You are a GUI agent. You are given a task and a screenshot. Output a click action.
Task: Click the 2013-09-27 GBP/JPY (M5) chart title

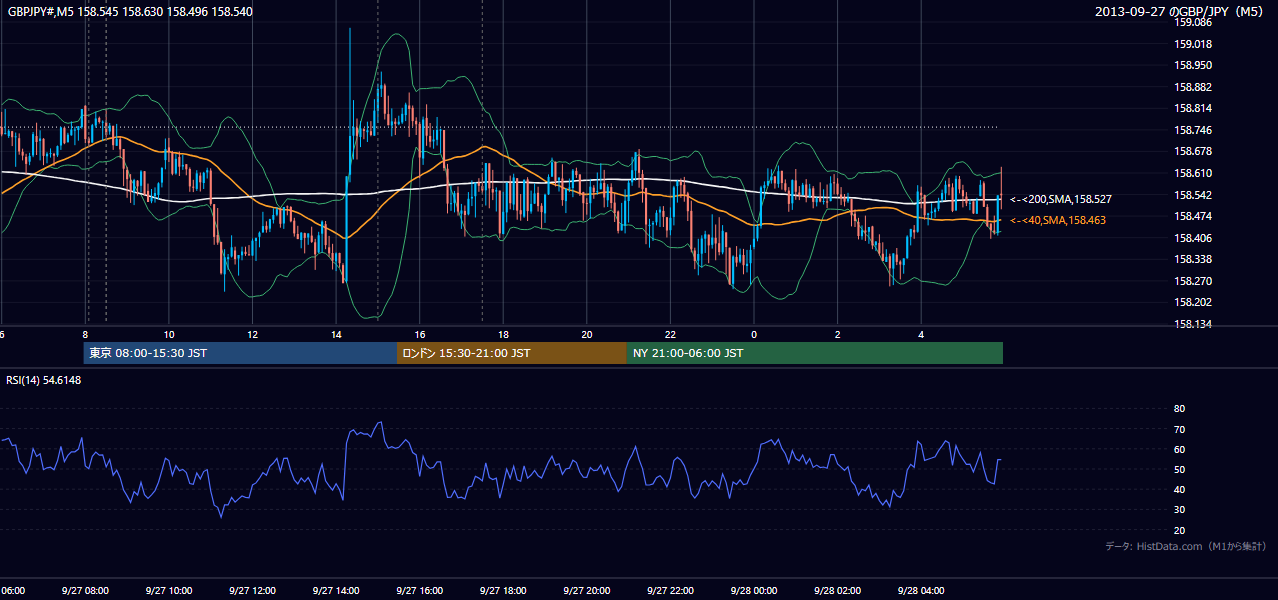pyautogui.click(x=1180, y=11)
